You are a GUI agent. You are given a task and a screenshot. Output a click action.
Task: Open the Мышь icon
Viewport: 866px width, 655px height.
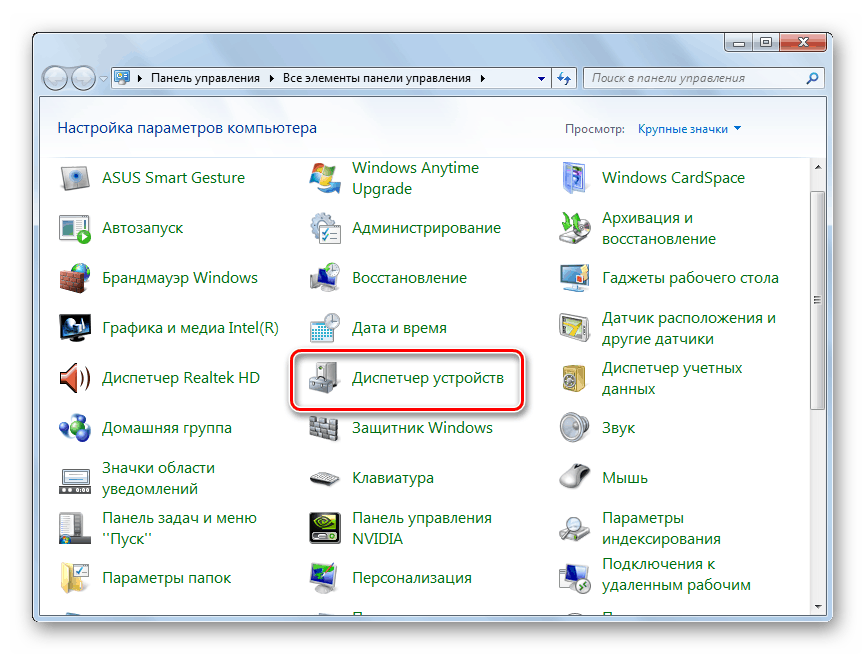576,478
